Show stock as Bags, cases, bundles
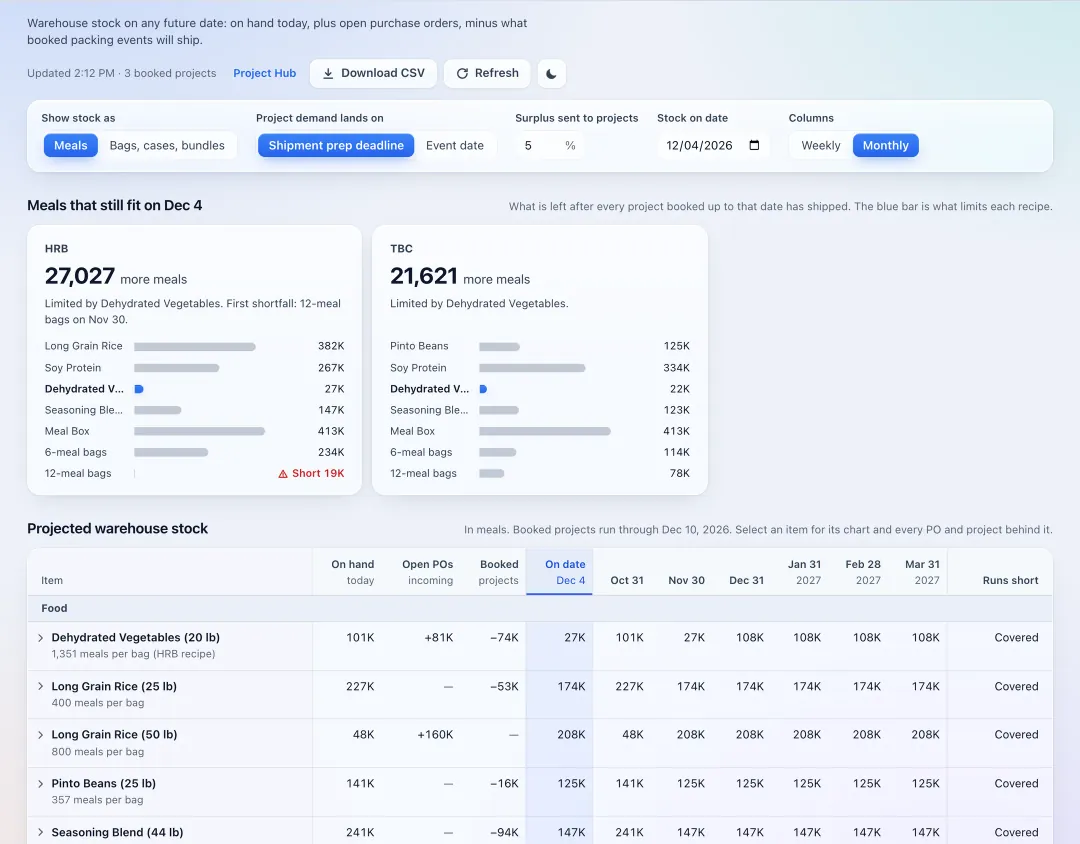1080x844 pixels. 167,145
